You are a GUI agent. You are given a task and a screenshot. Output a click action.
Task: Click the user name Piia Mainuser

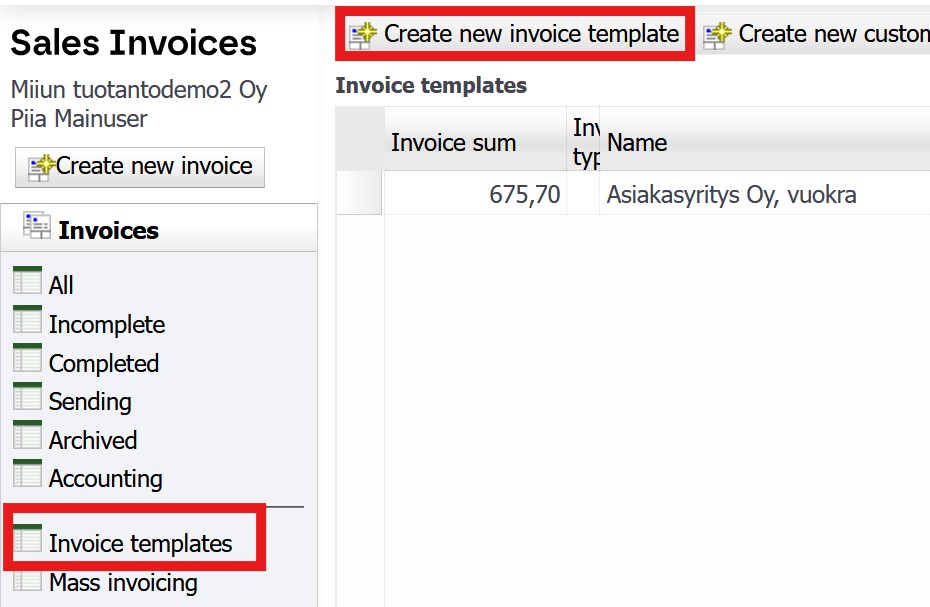(x=79, y=119)
